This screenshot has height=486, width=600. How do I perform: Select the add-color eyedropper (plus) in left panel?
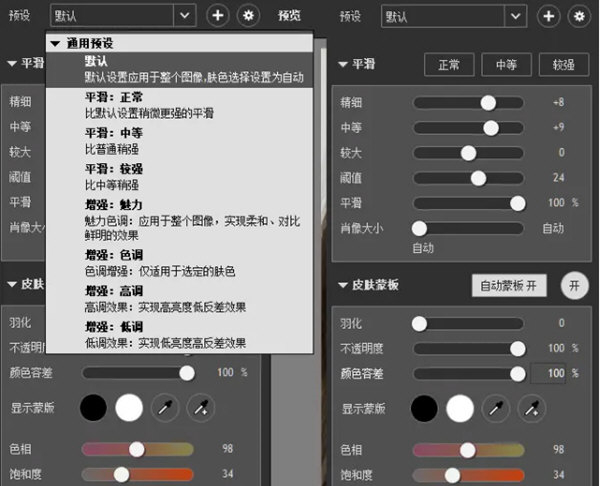coord(204,408)
